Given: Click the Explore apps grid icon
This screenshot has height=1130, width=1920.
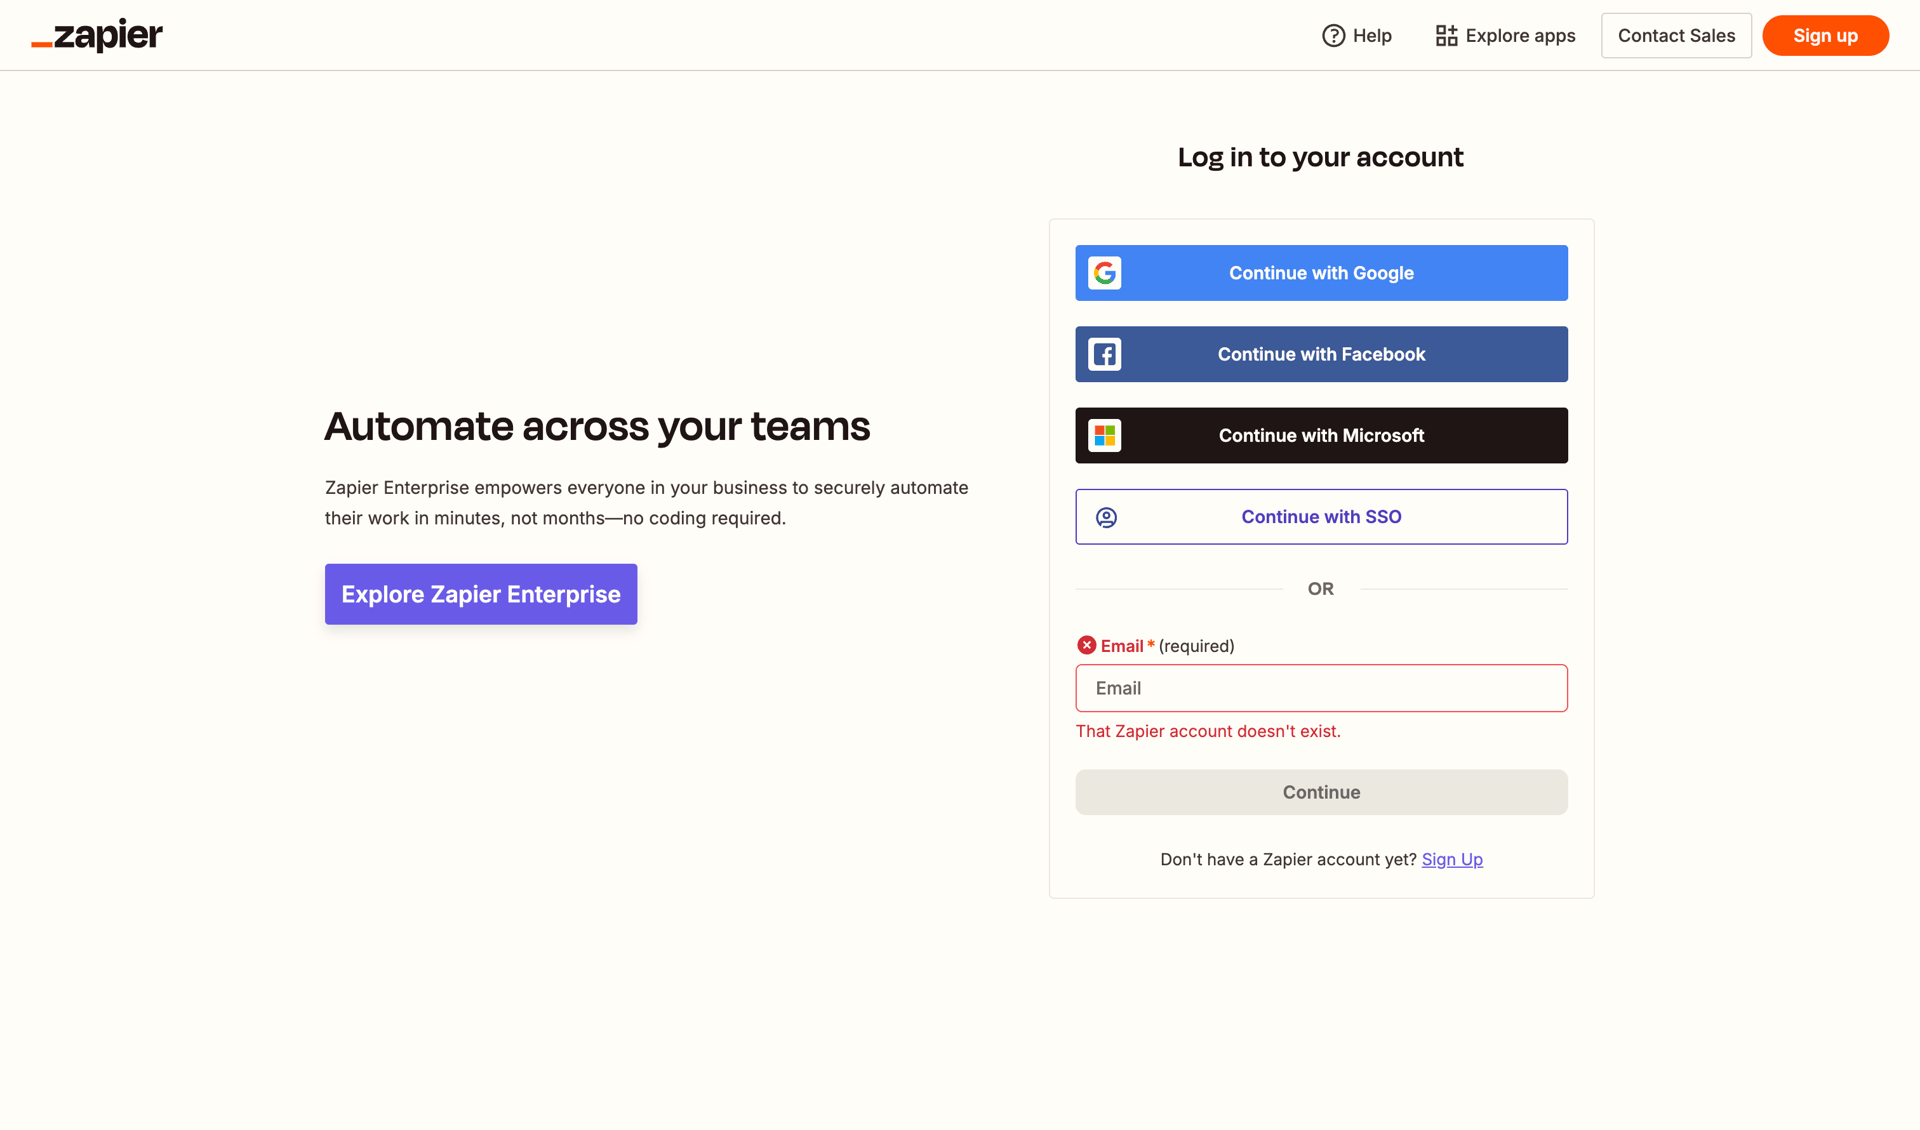Looking at the screenshot, I should (x=1446, y=35).
